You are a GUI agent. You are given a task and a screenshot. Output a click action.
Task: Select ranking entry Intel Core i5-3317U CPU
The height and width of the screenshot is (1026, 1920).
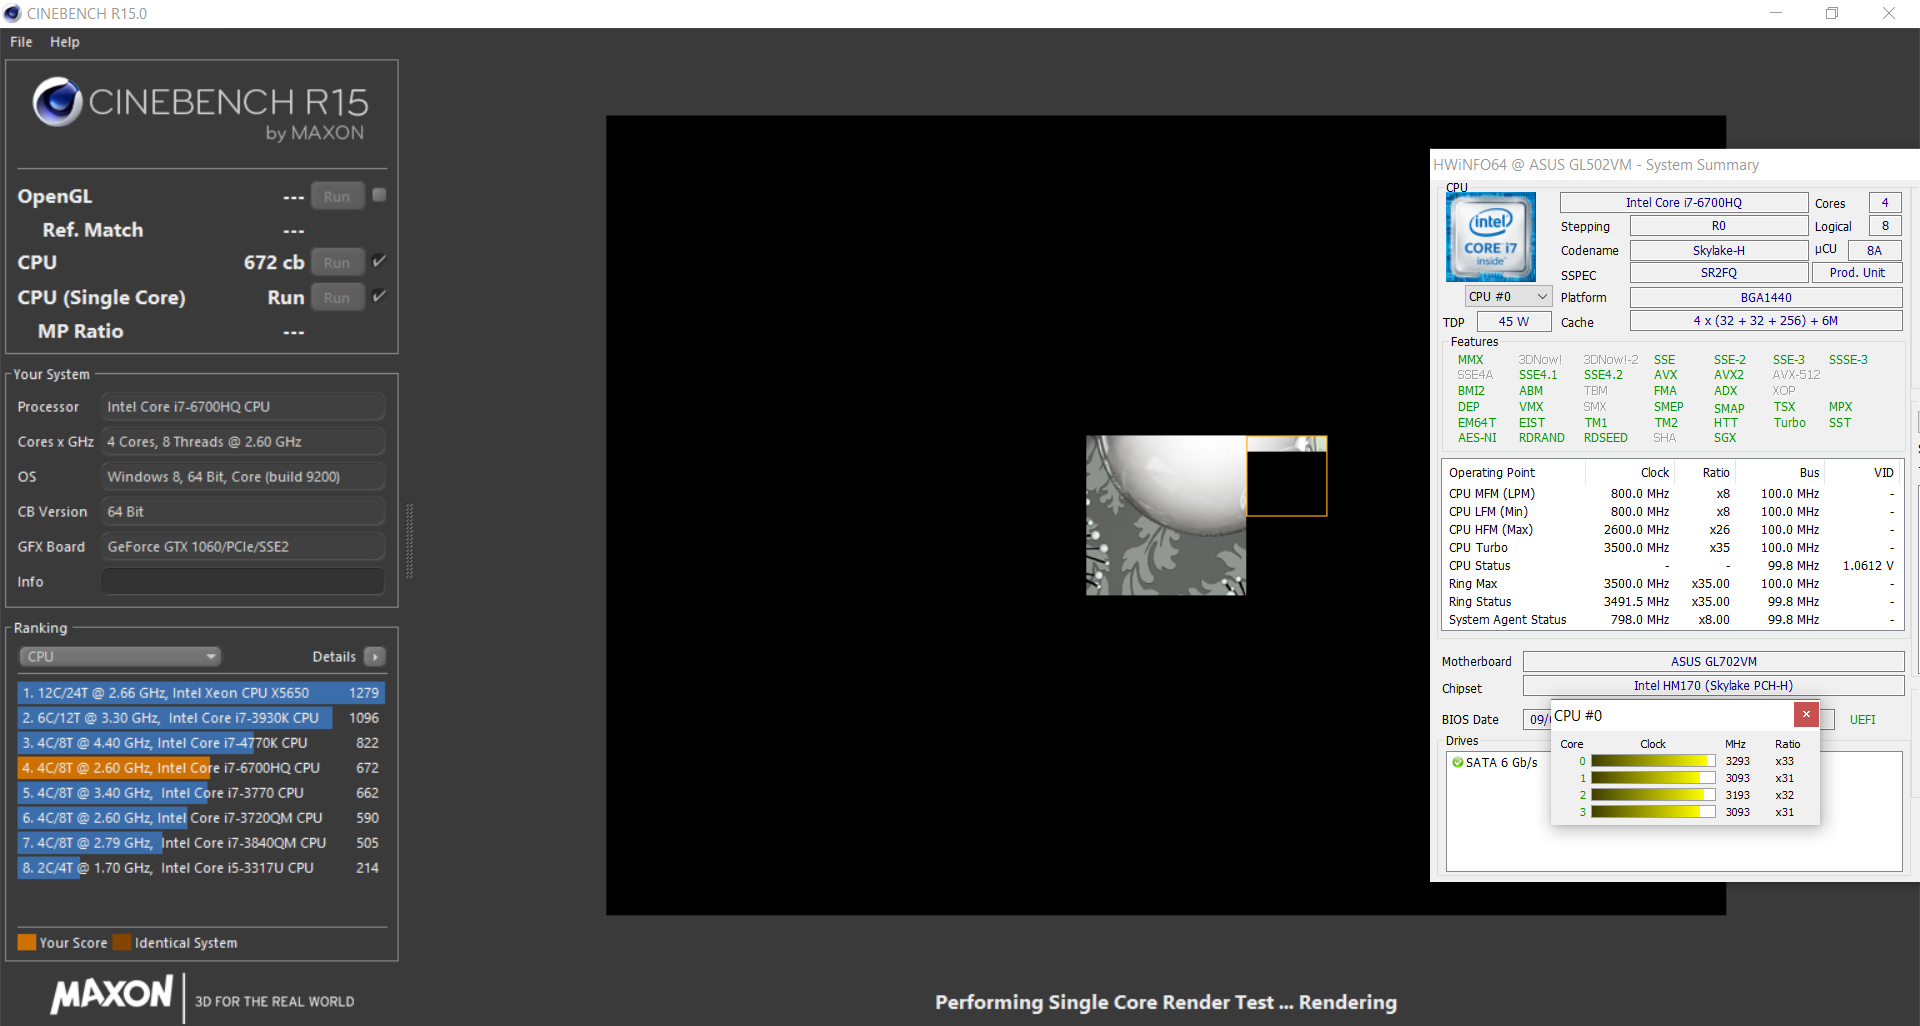pos(201,868)
